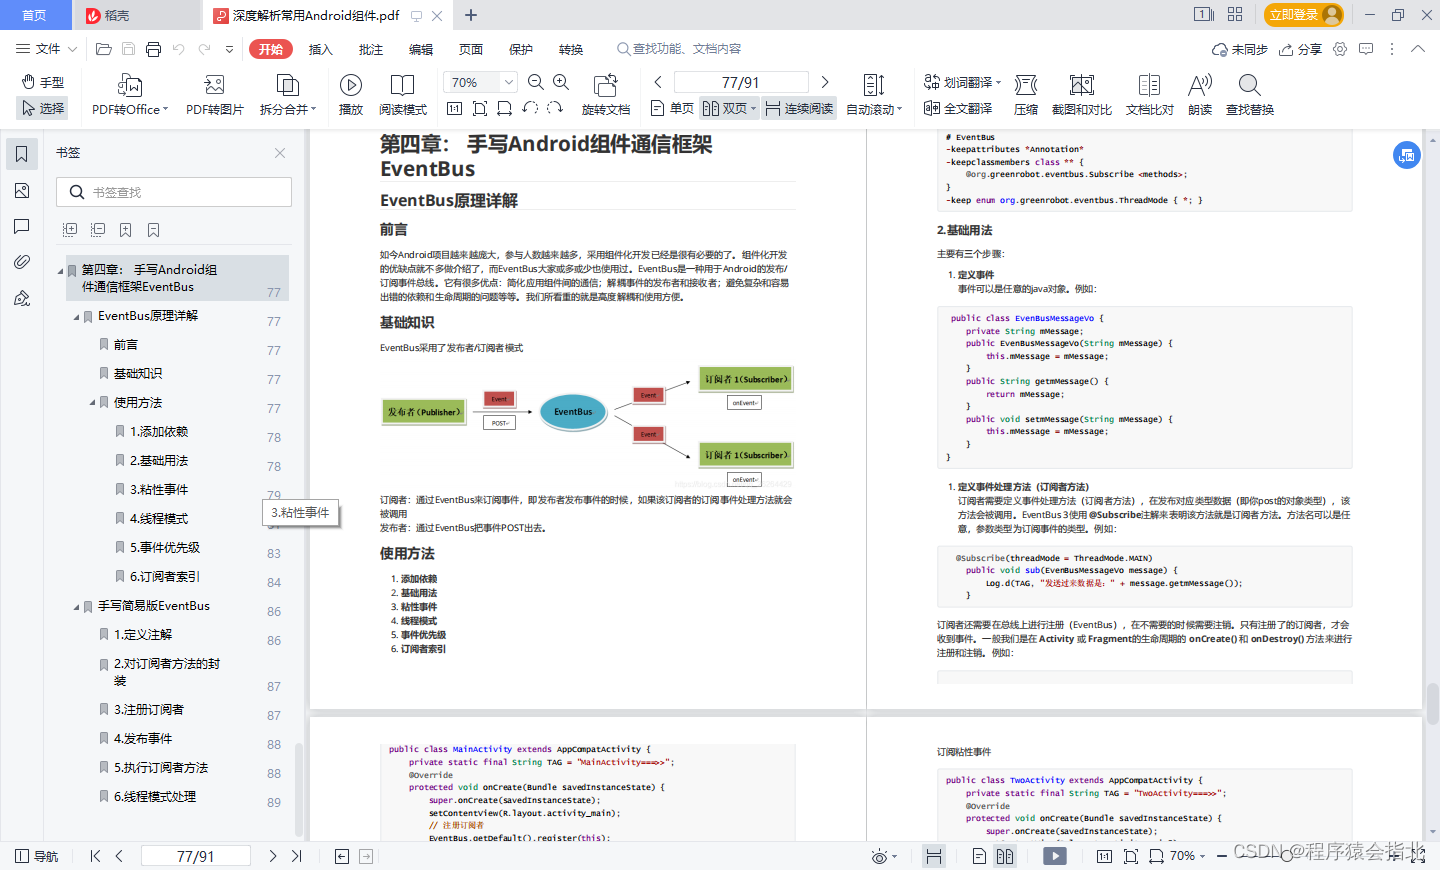The image size is (1440, 870).
Task: Select the Hand tool (手型)
Action: (x=43, y=82)
